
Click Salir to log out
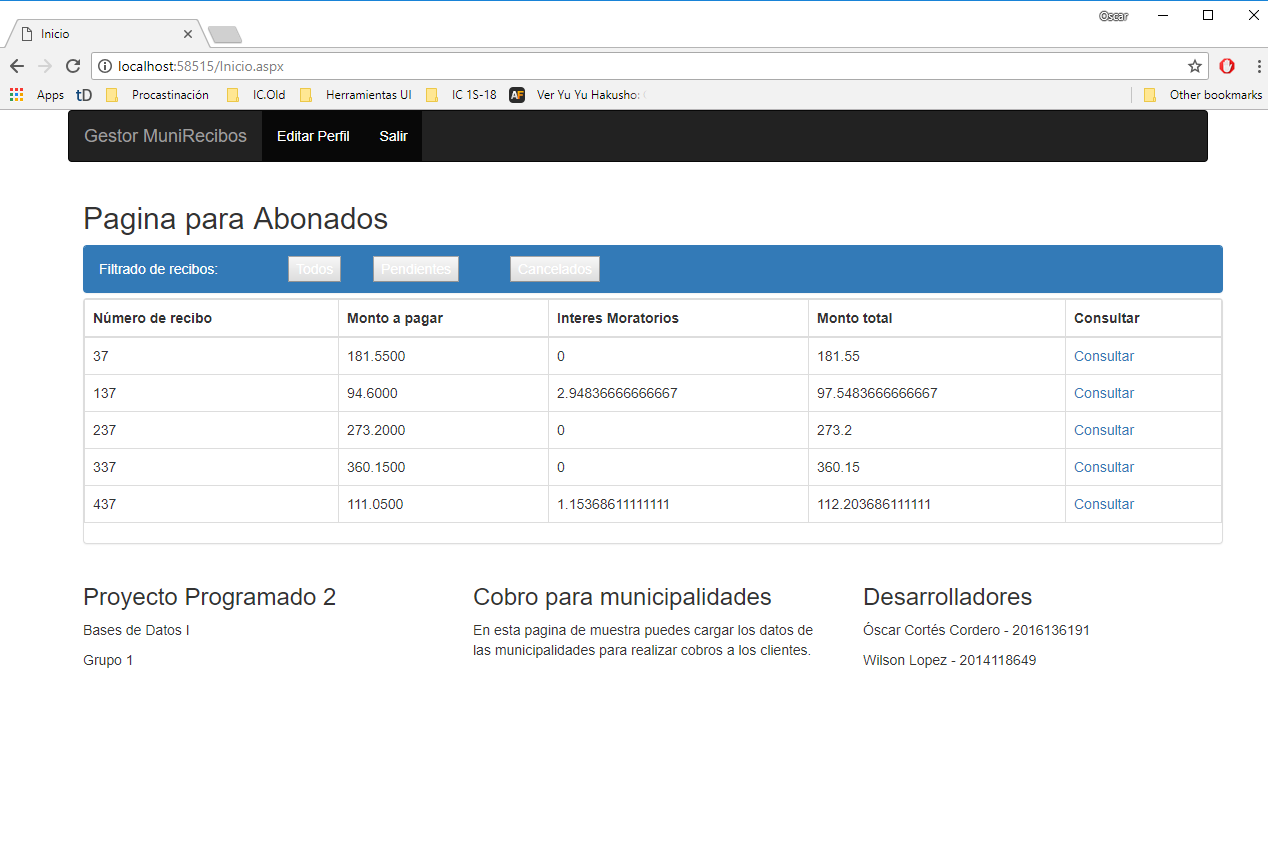pyautogui.click(x=393, y=136)
